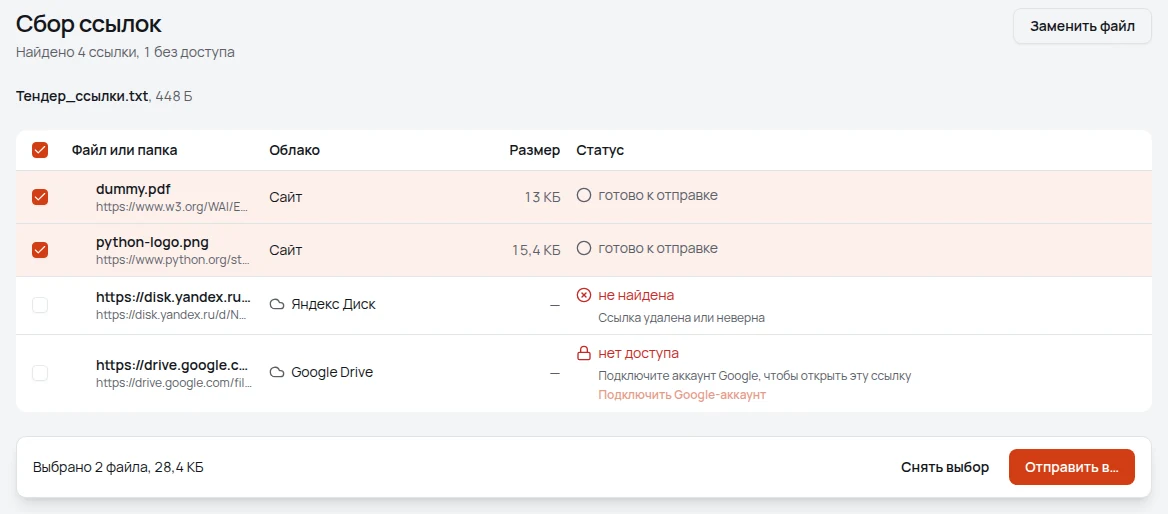This screenshot has height=514, width=1168.
Task: Click the grey https://disk.yandex.ru/d/N… URL
Action: click(172, 315)
